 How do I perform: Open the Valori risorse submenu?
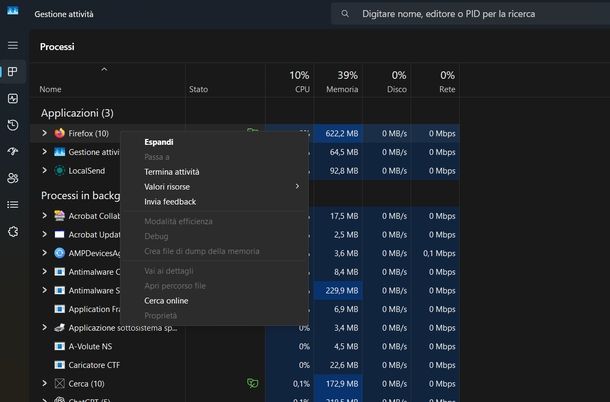[x=215, y=187]
